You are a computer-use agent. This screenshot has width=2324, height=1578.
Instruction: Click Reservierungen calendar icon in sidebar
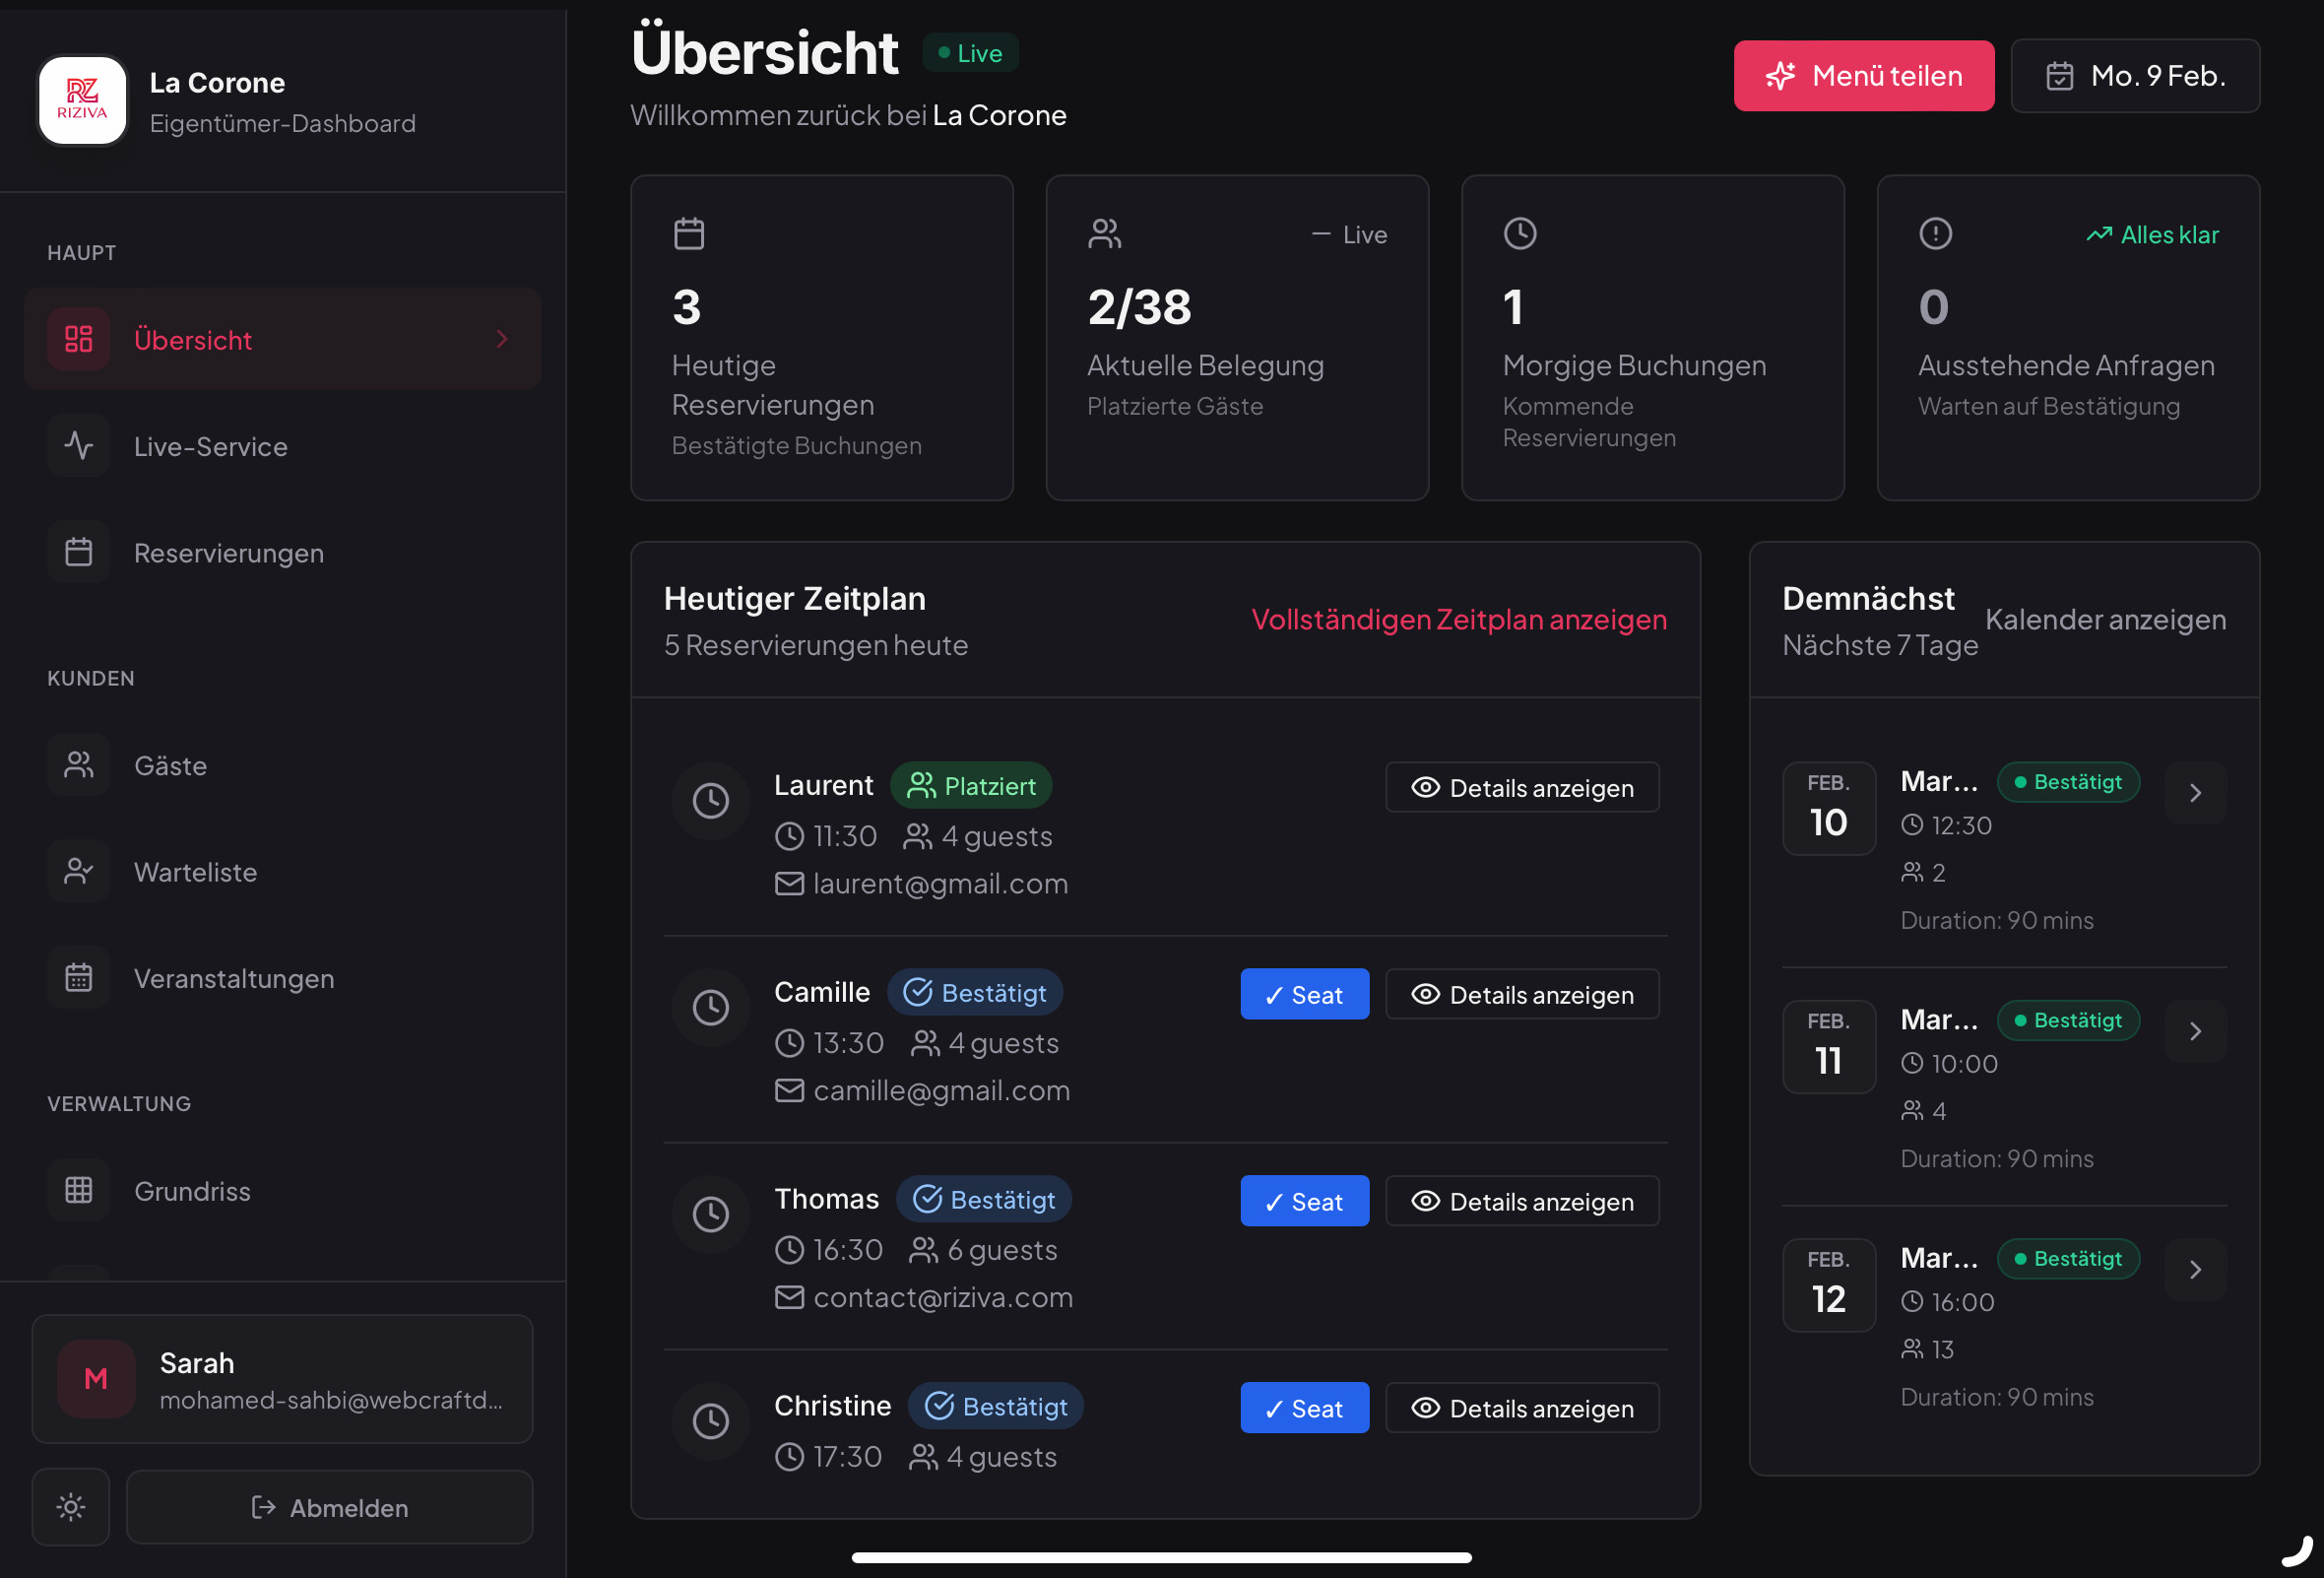(x=78, y=552)
